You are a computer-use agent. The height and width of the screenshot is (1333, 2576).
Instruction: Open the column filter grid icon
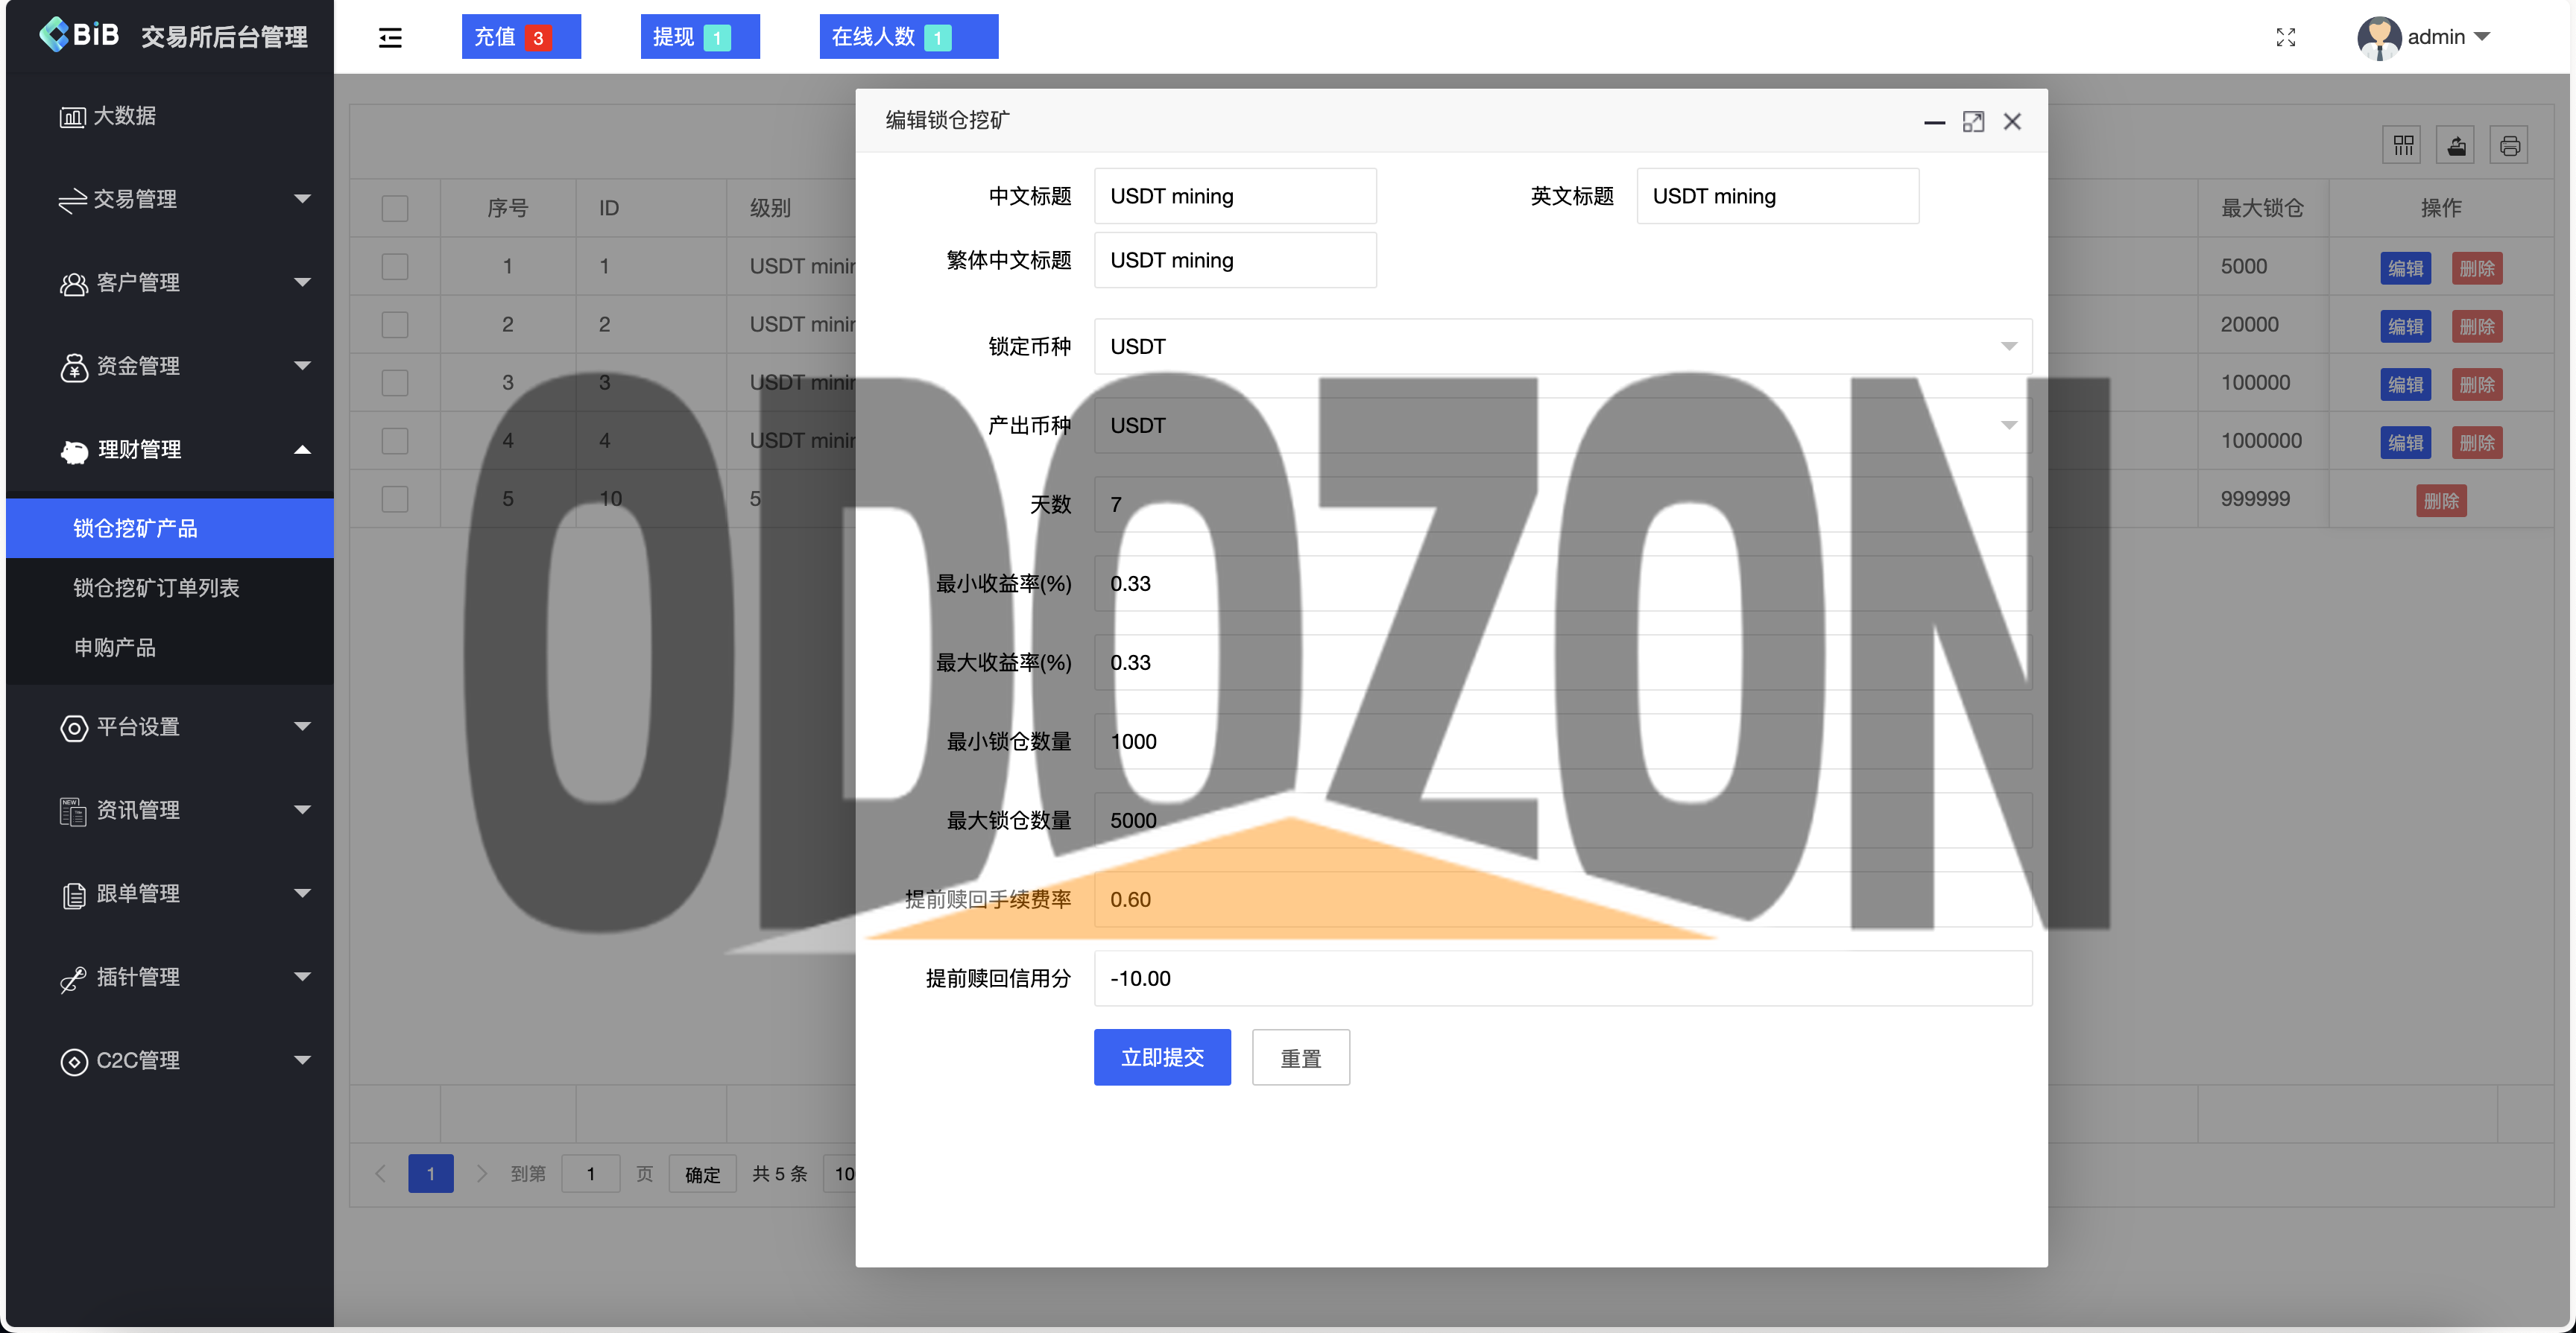point(2402,146)
